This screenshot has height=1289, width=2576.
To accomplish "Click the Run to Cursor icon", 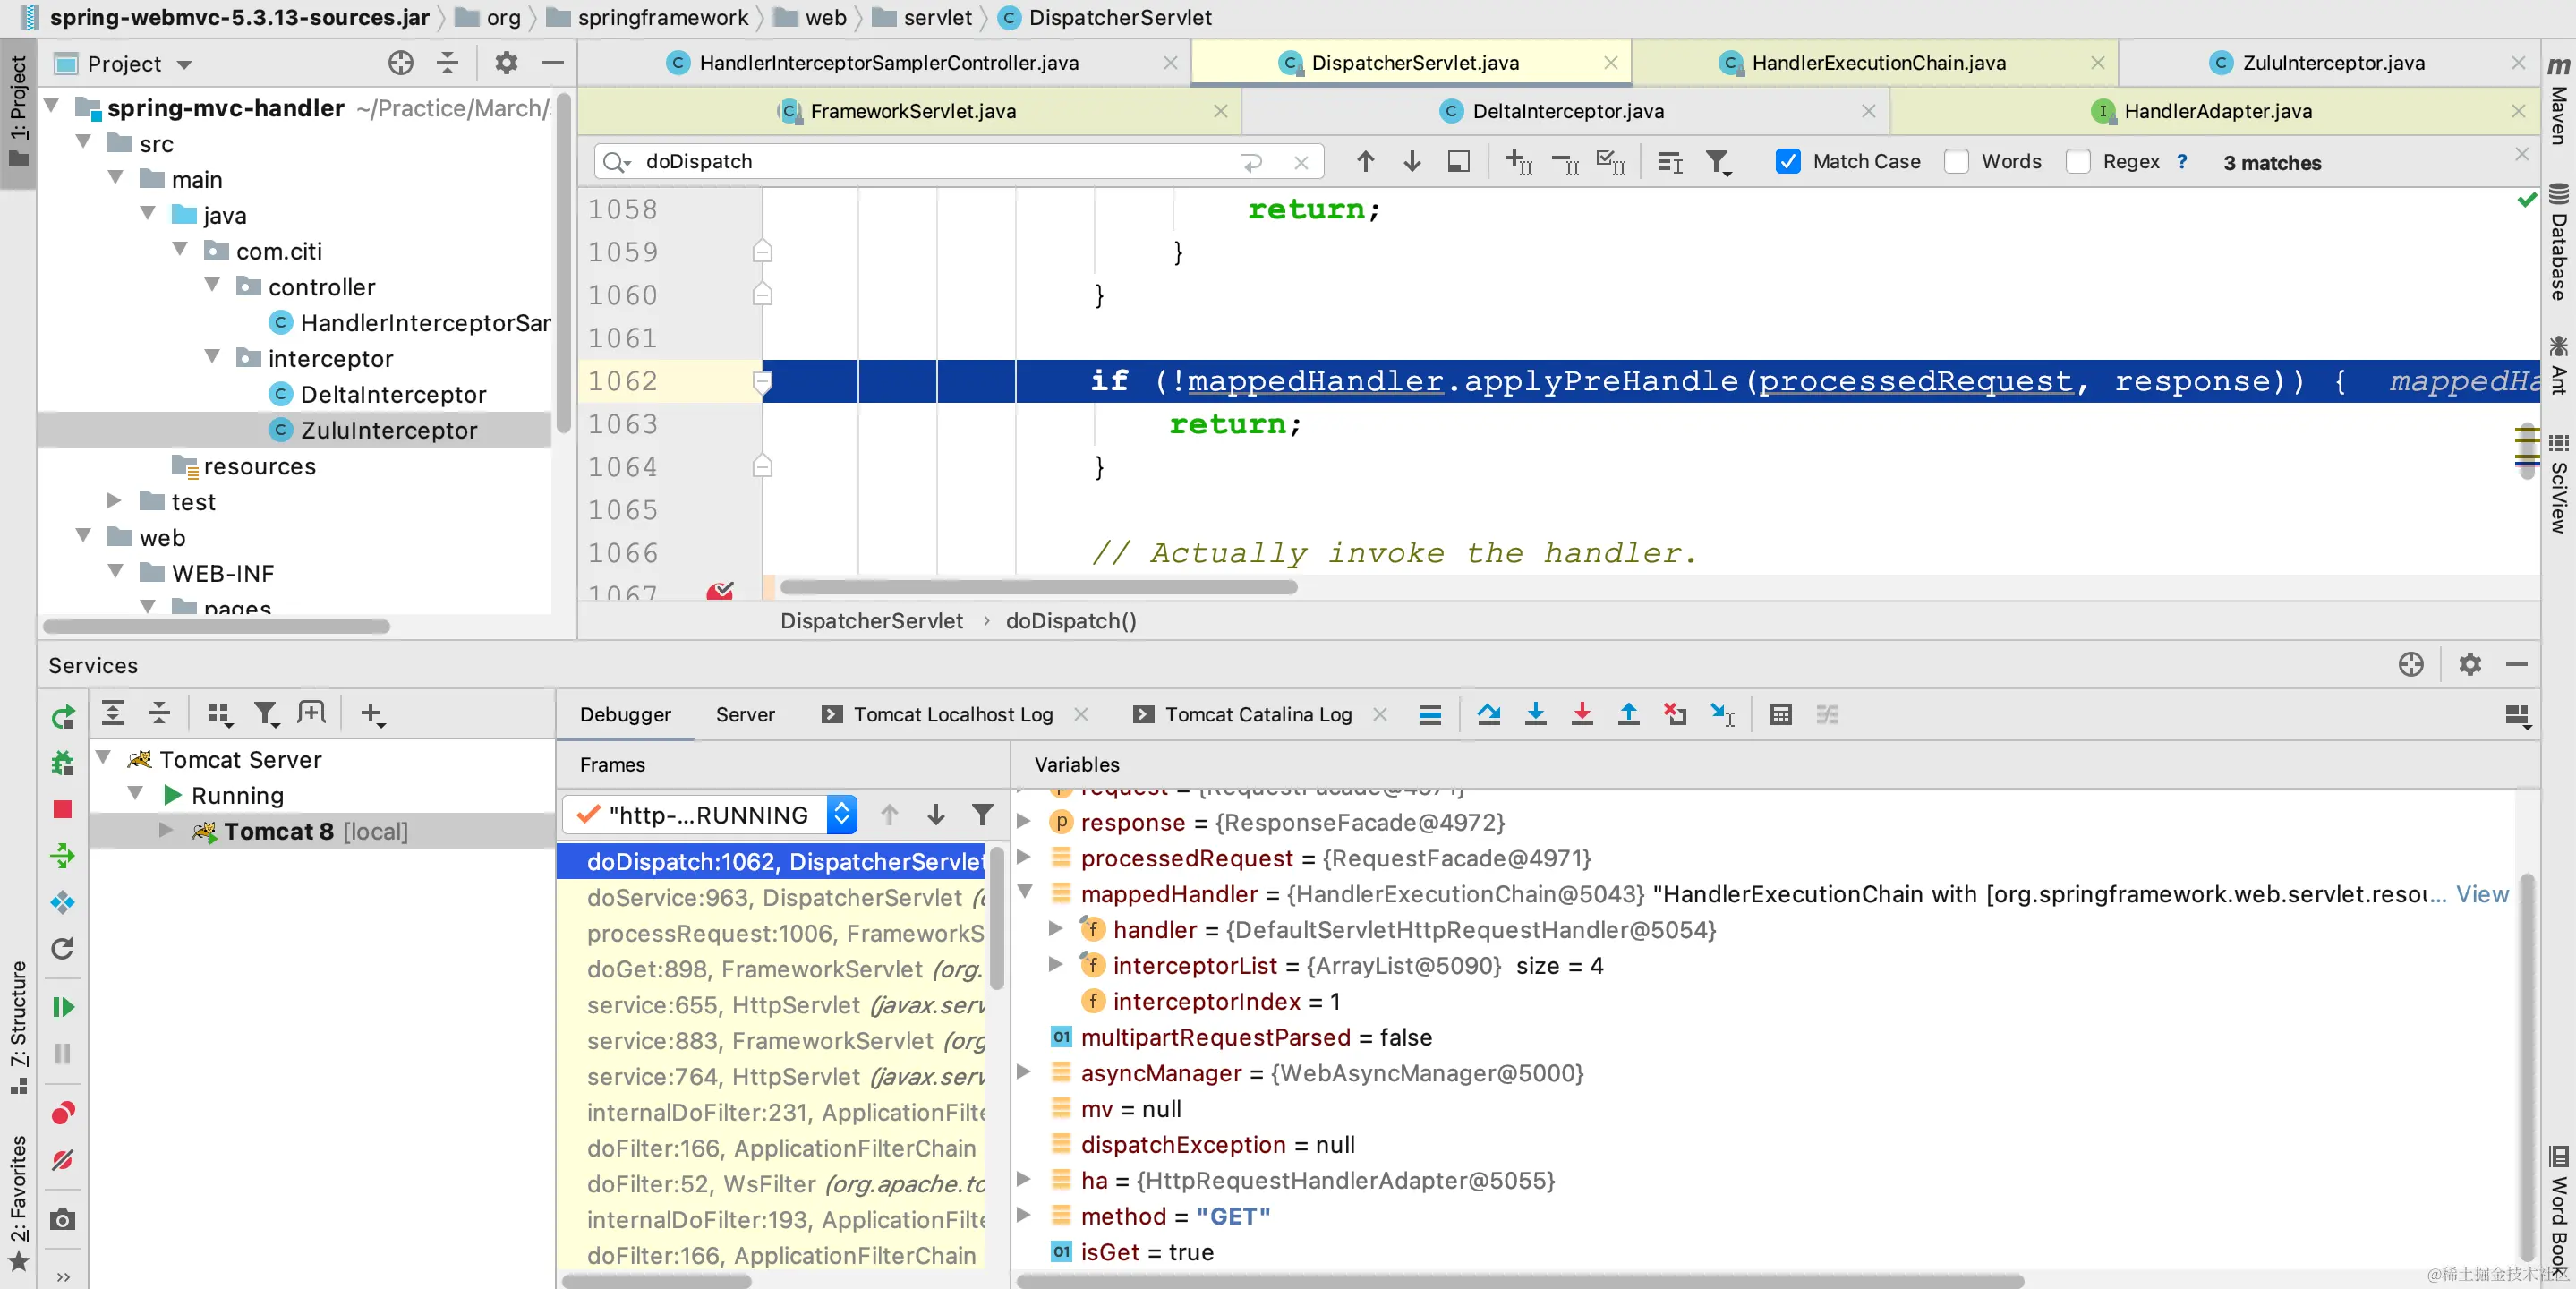I will 1722,714.
